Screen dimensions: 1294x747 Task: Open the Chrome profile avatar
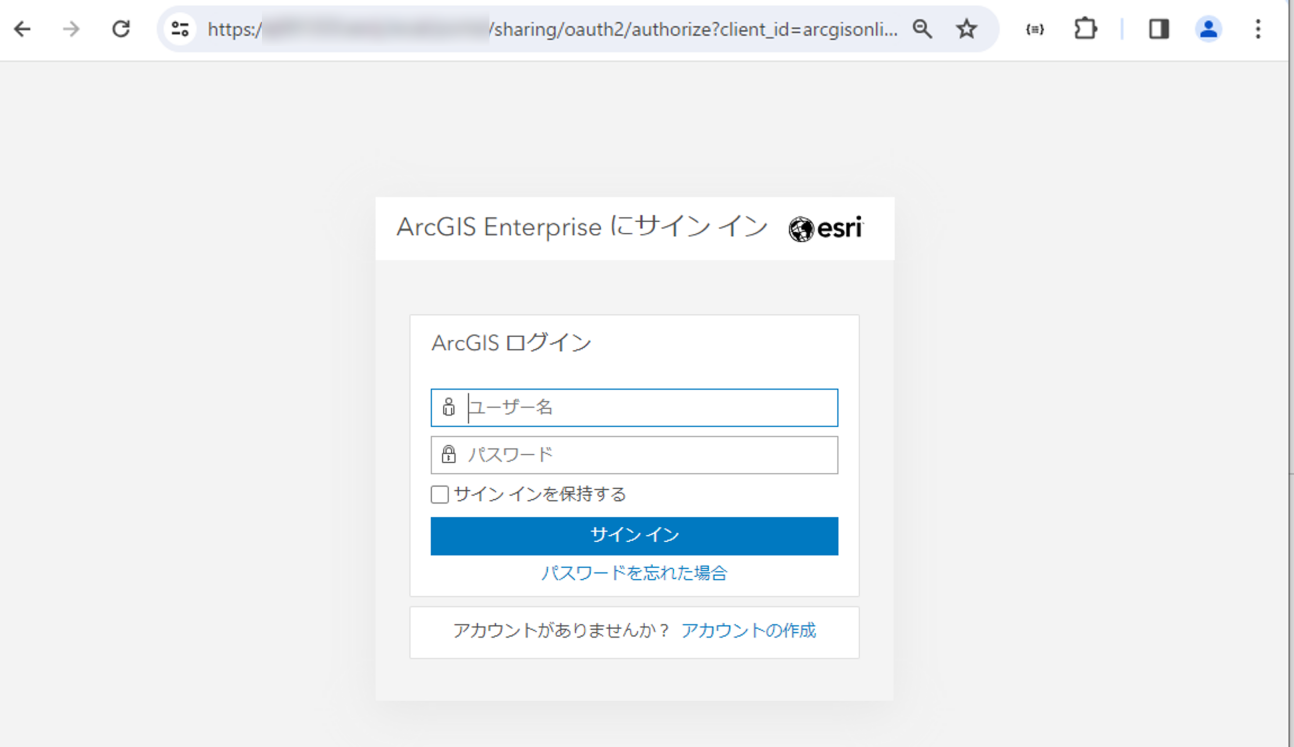pos(1209,29)
